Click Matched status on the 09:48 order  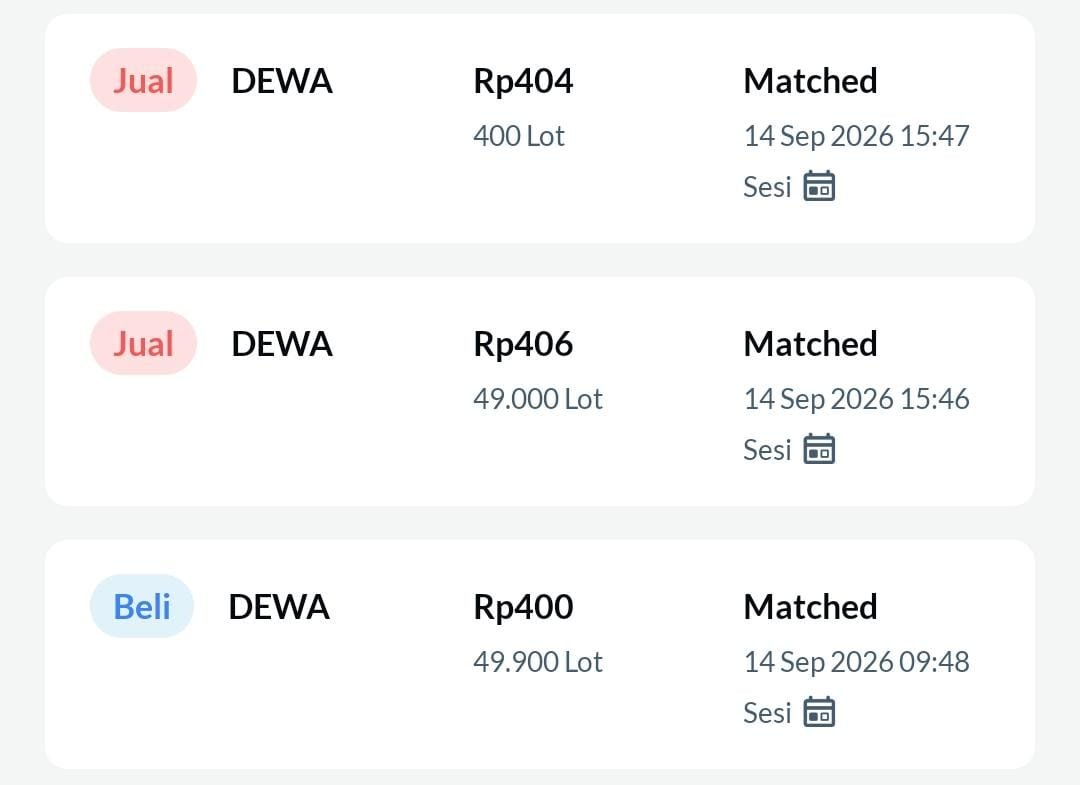tap(811, 607)
